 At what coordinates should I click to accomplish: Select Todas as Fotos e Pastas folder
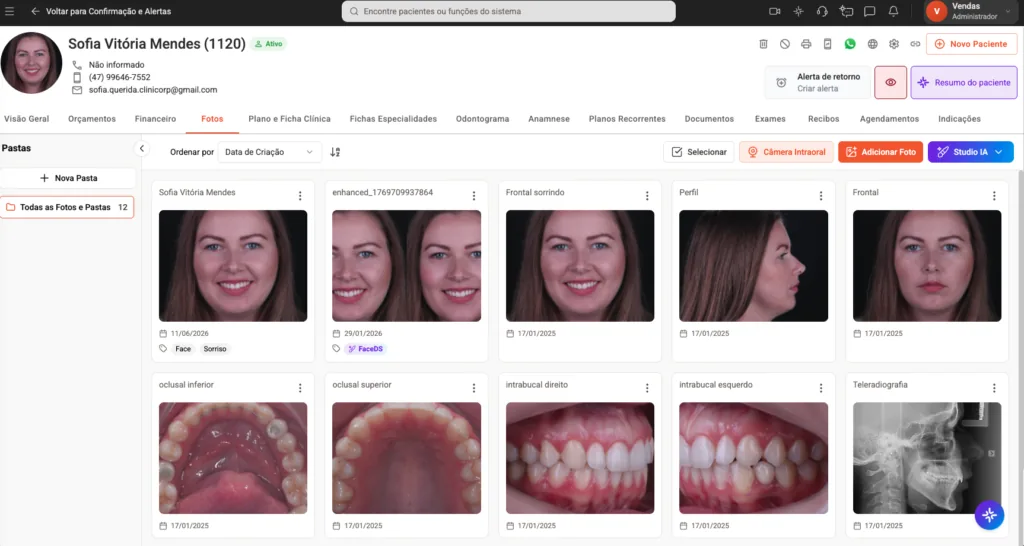coord(67,207)
